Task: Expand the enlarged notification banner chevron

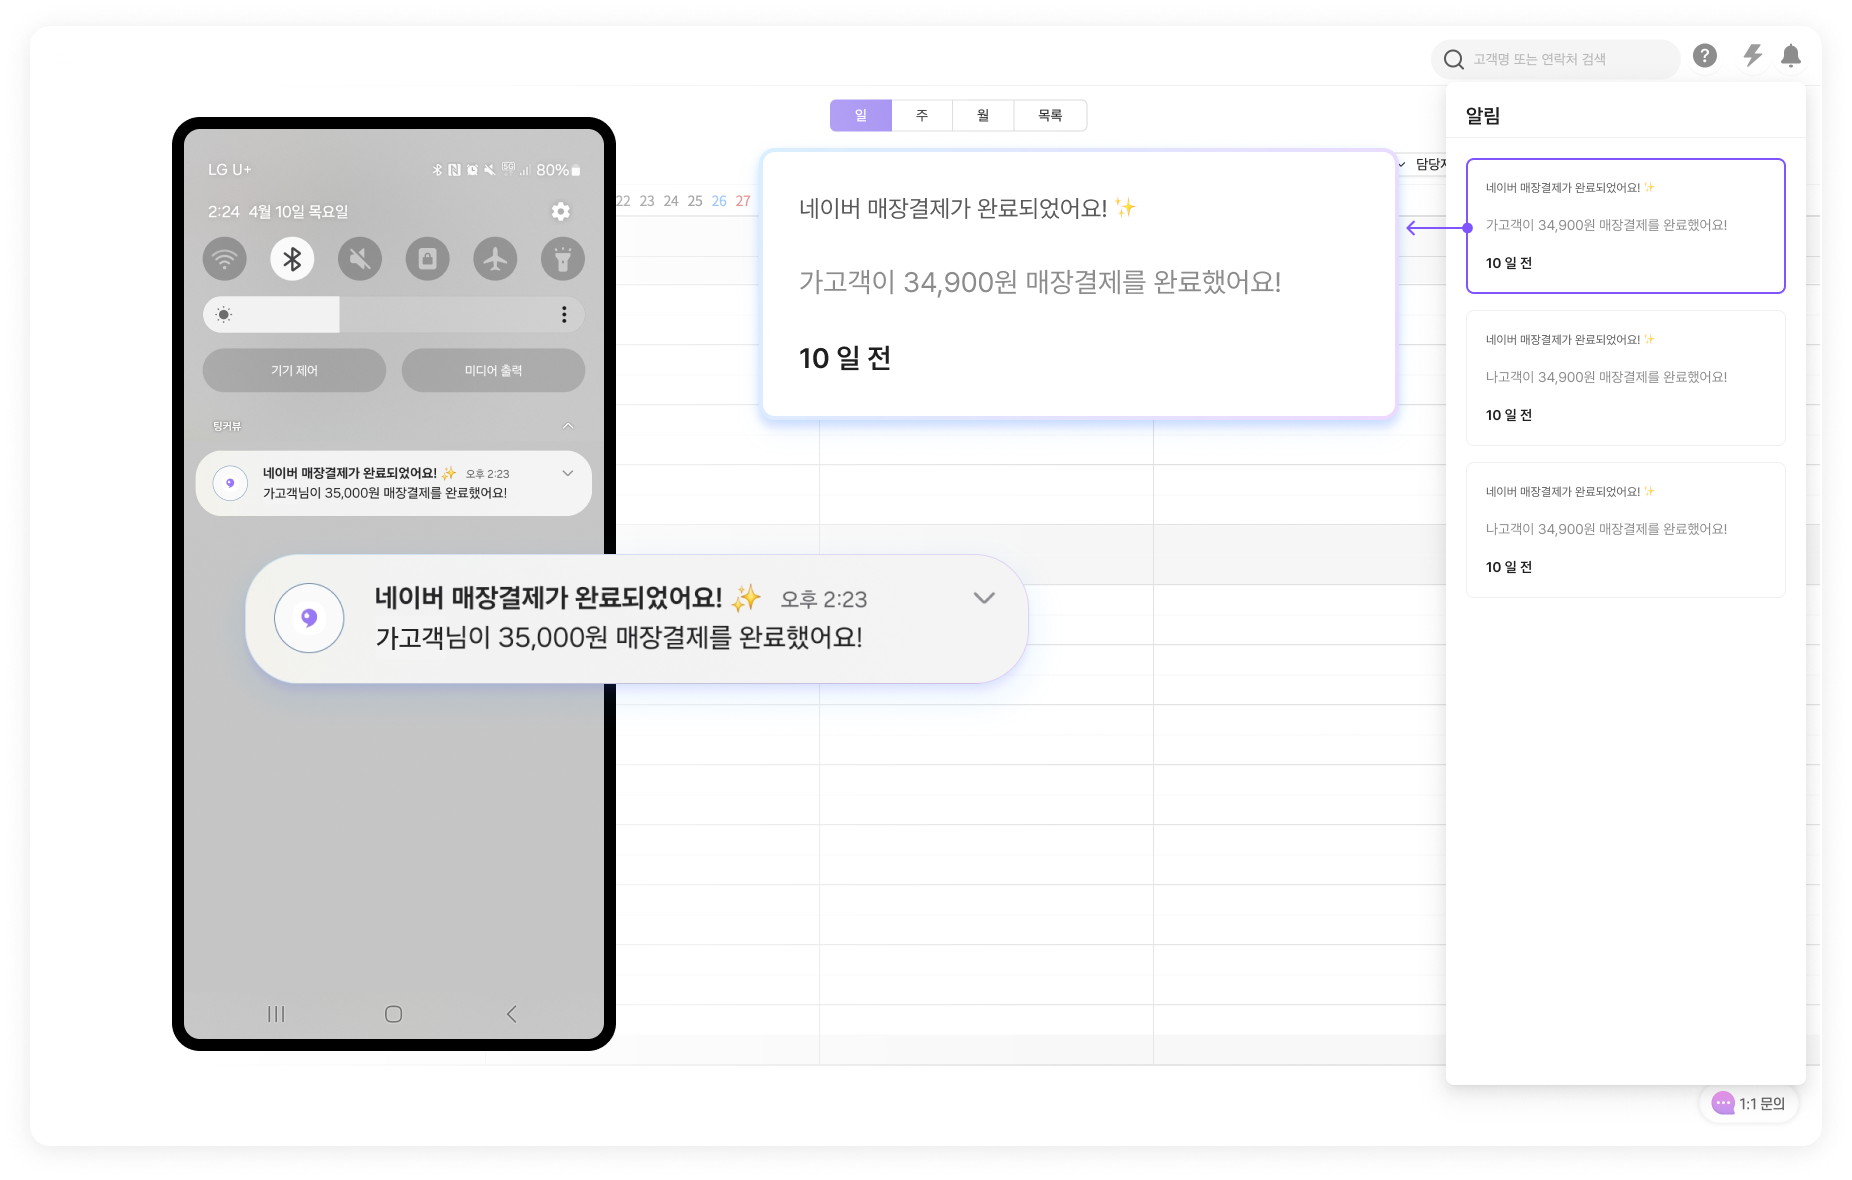Action: pyautogui.click(x=984, y=598)
